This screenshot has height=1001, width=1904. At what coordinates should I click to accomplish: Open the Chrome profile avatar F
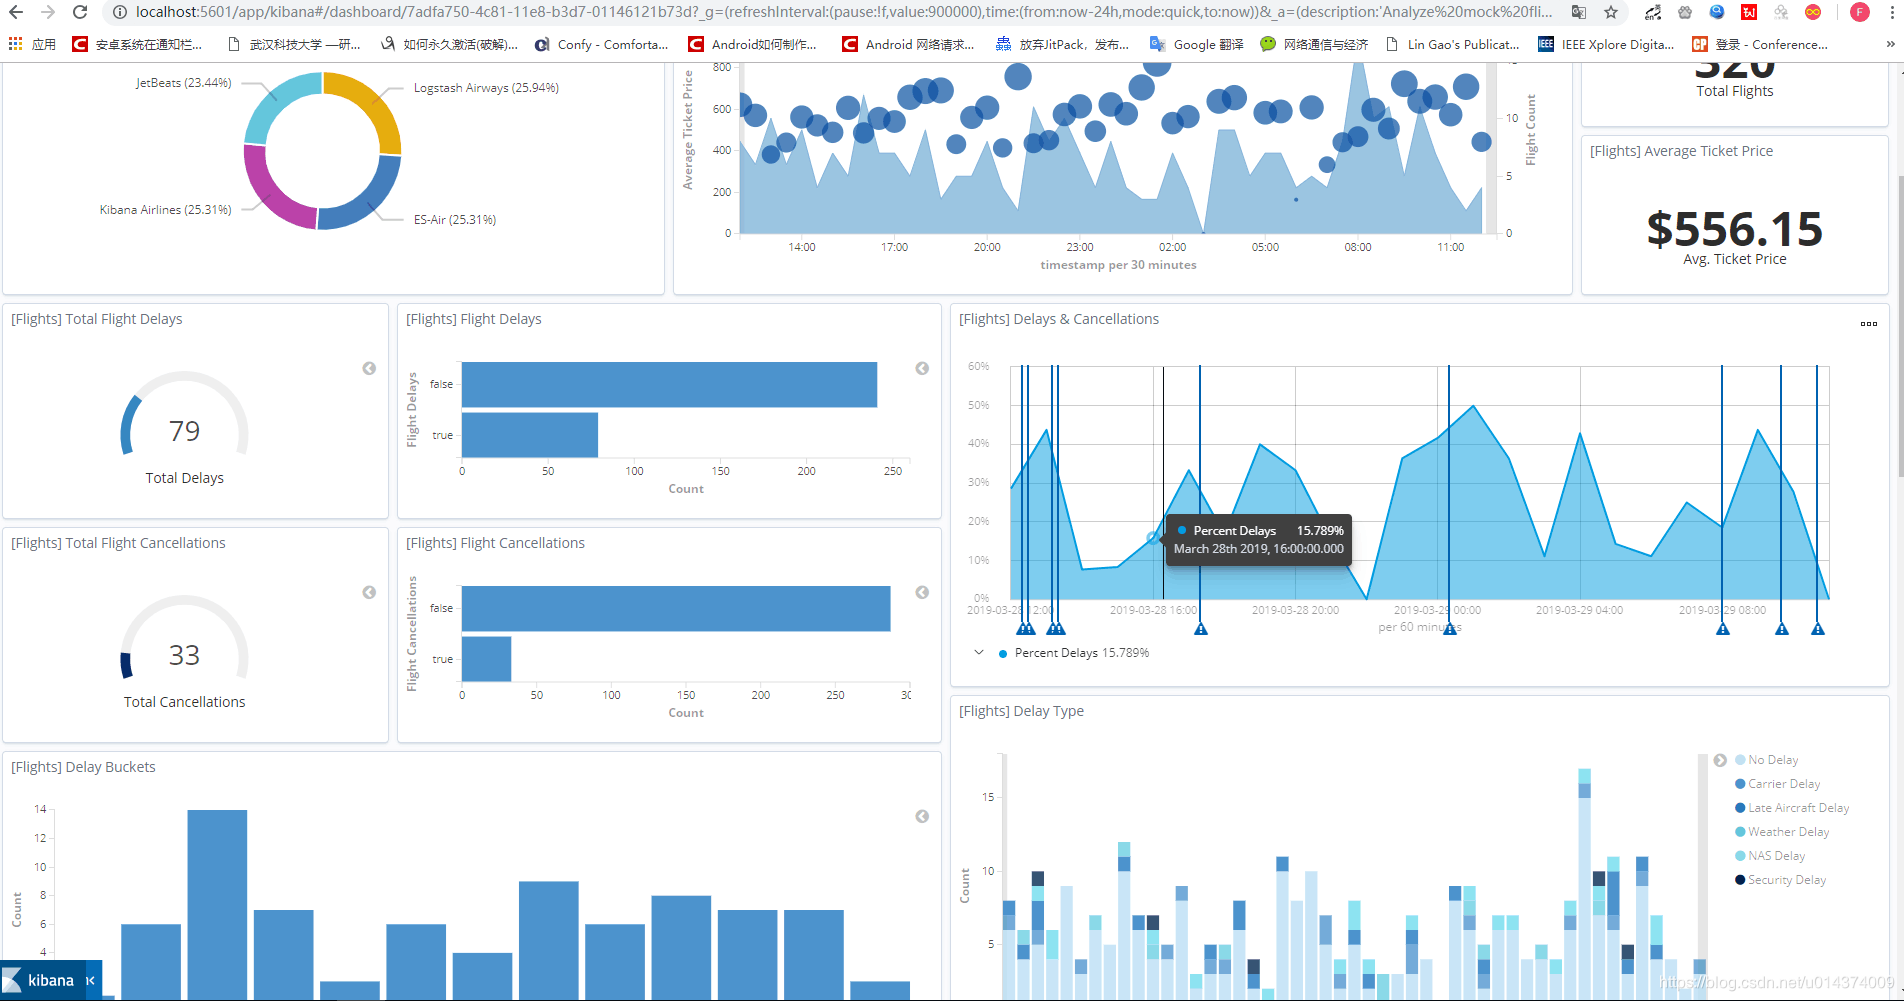click(1860, 12)
